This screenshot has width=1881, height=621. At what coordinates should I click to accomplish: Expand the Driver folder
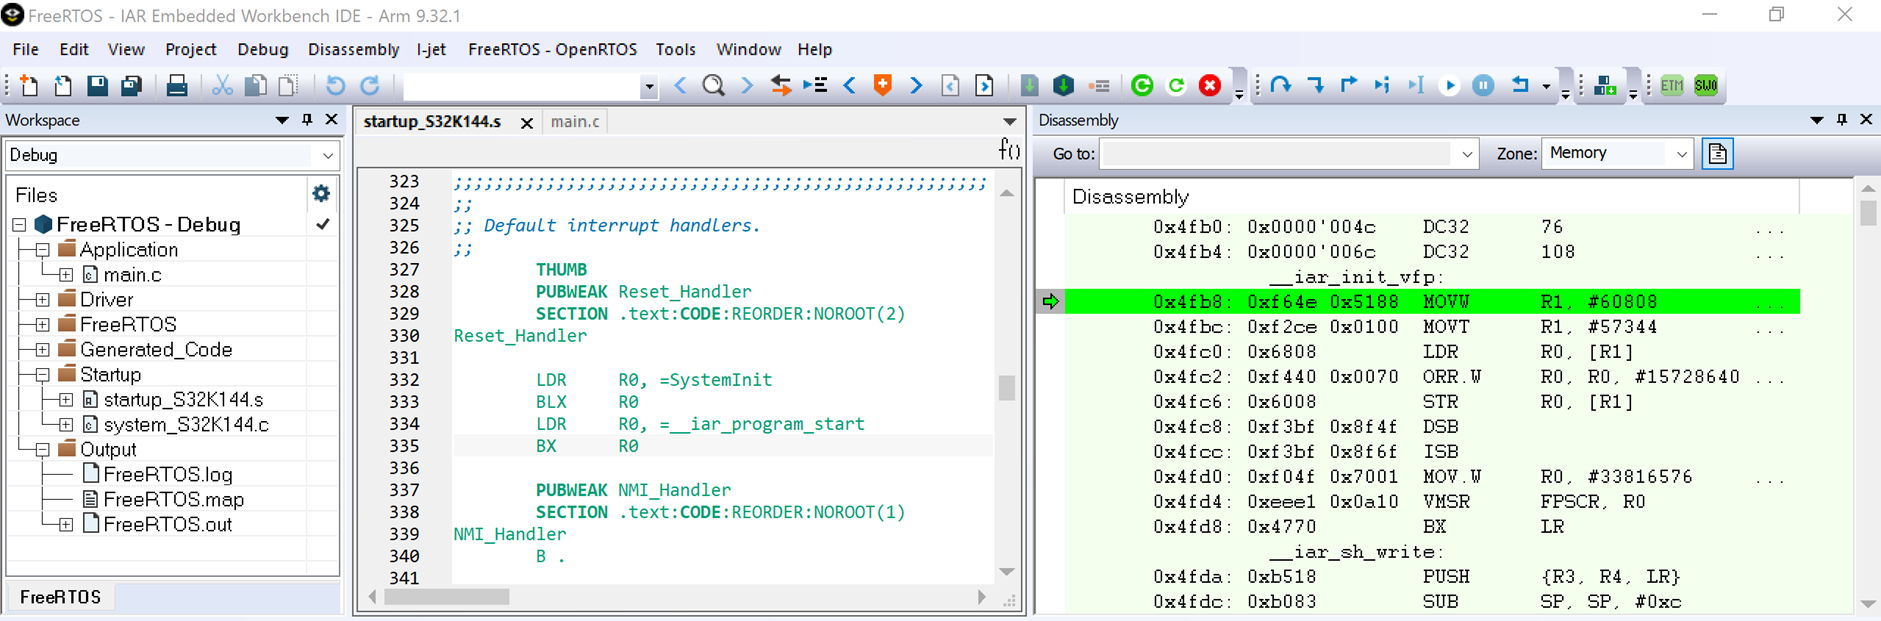pos(42,300)
